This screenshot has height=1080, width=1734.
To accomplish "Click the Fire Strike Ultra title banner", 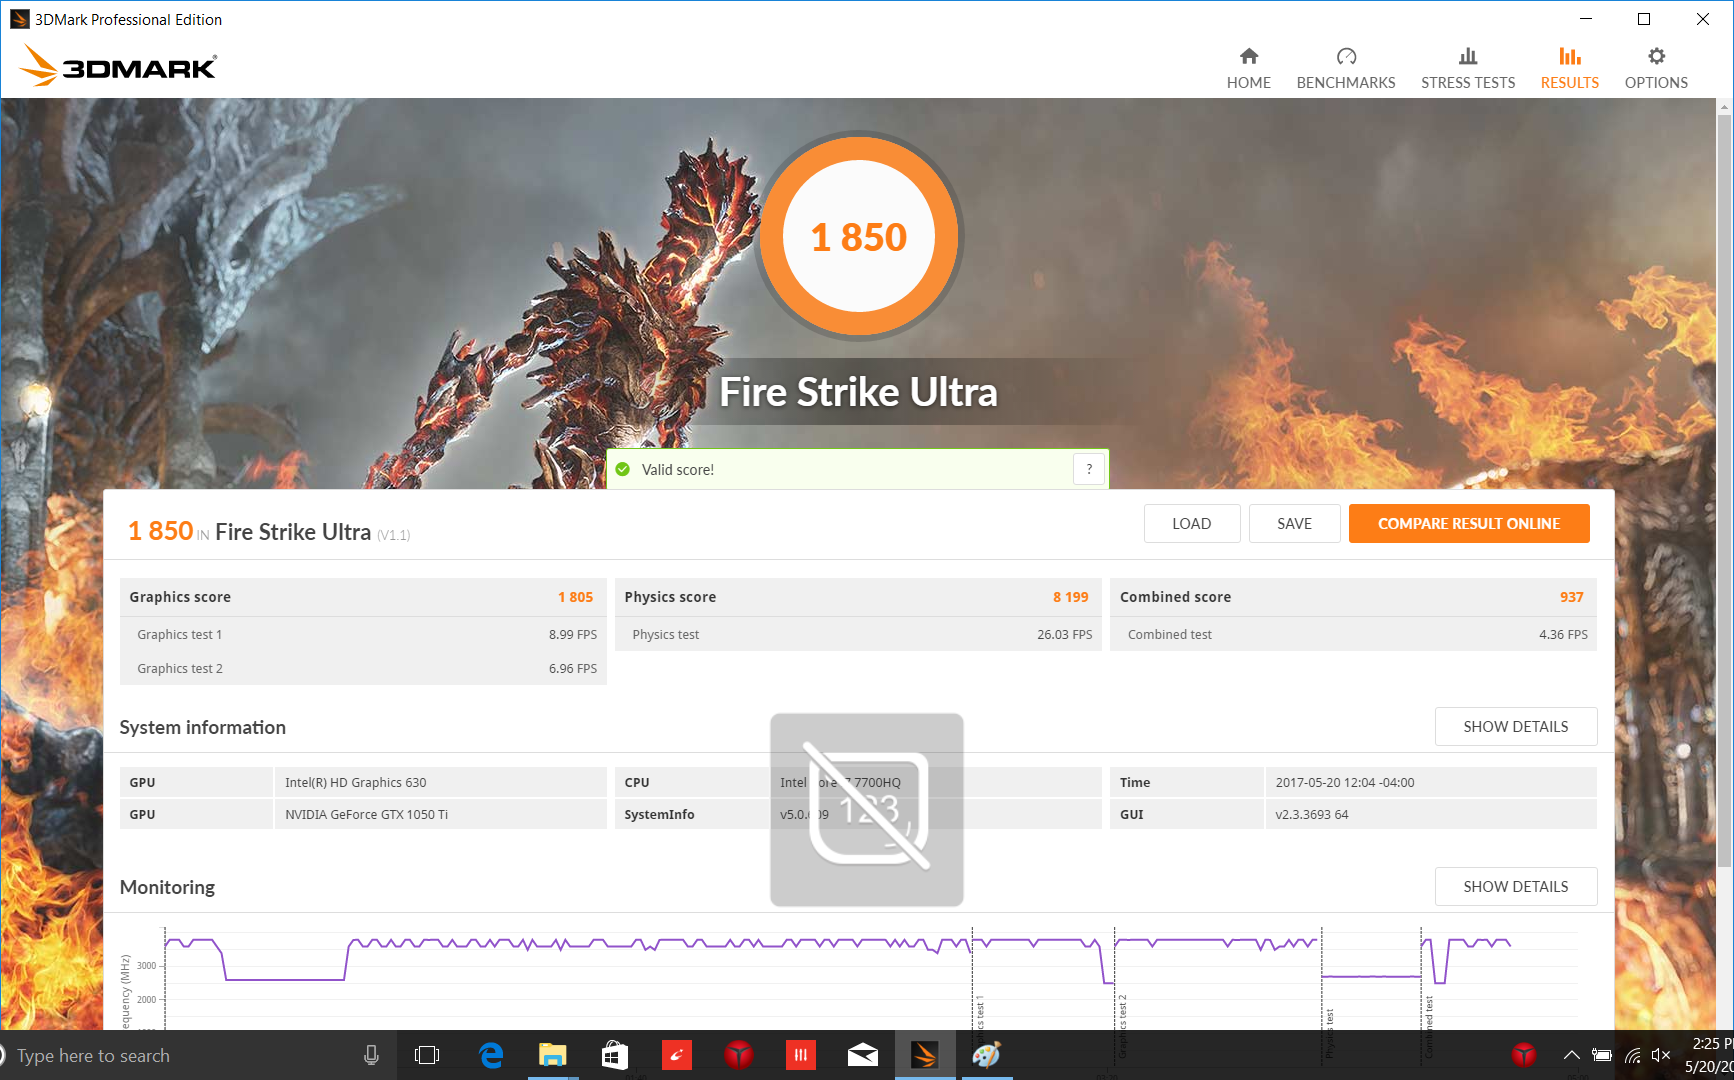I will 859,391.
